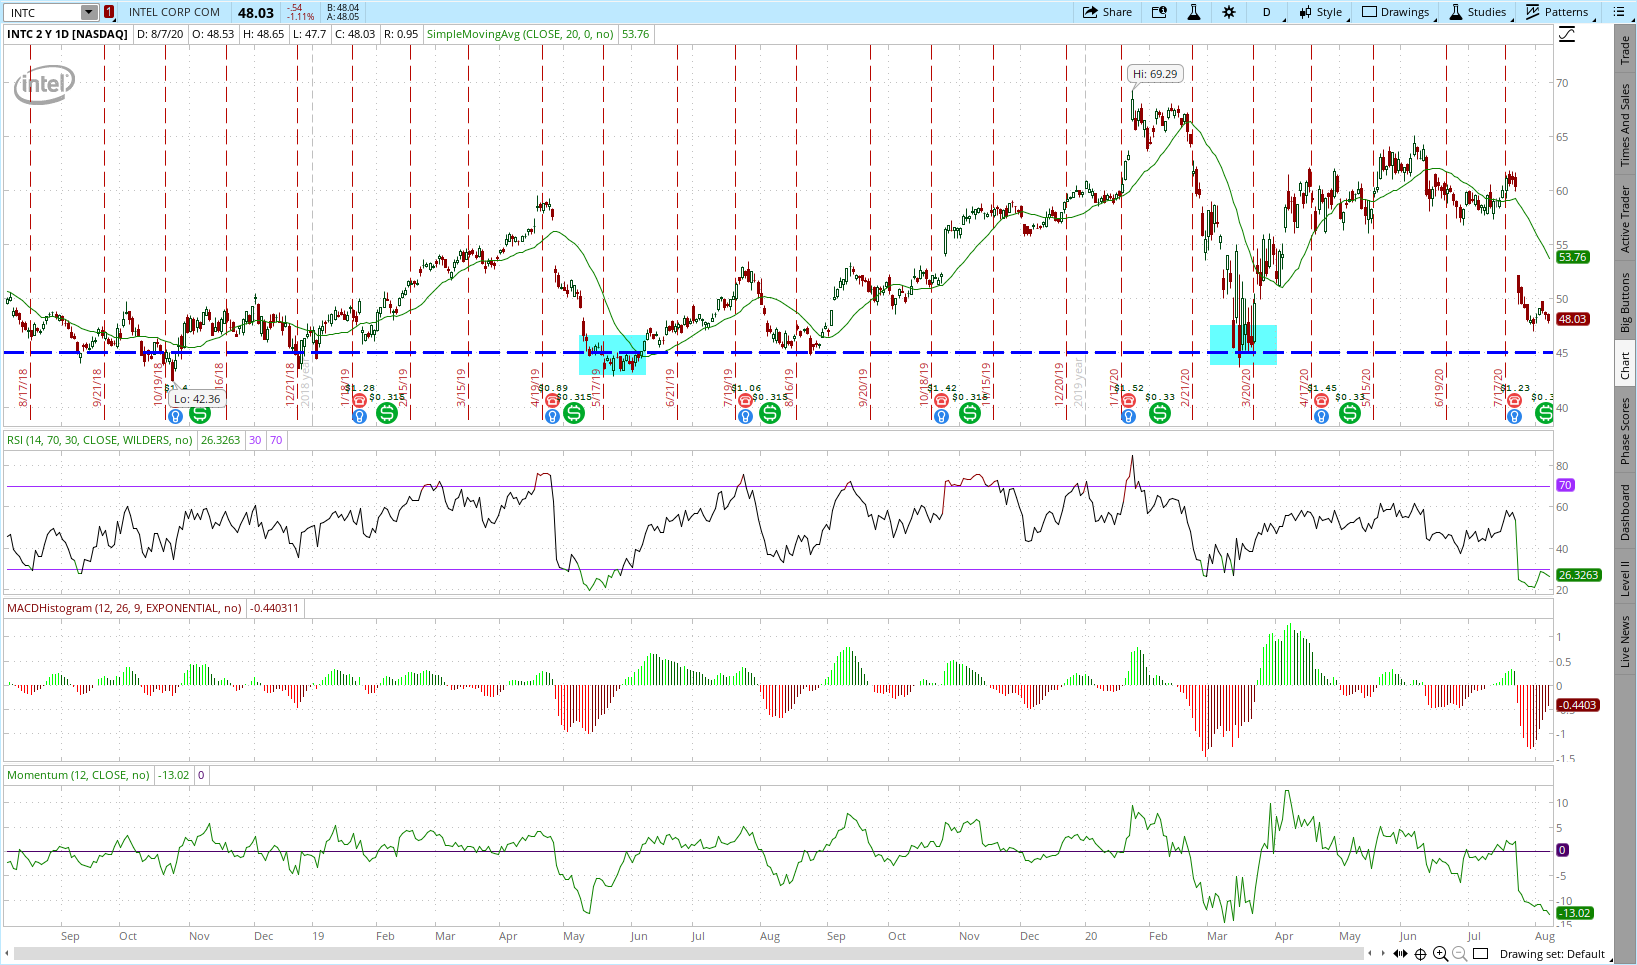
Task: Open the Share menu
Action: click(1107, 12)
